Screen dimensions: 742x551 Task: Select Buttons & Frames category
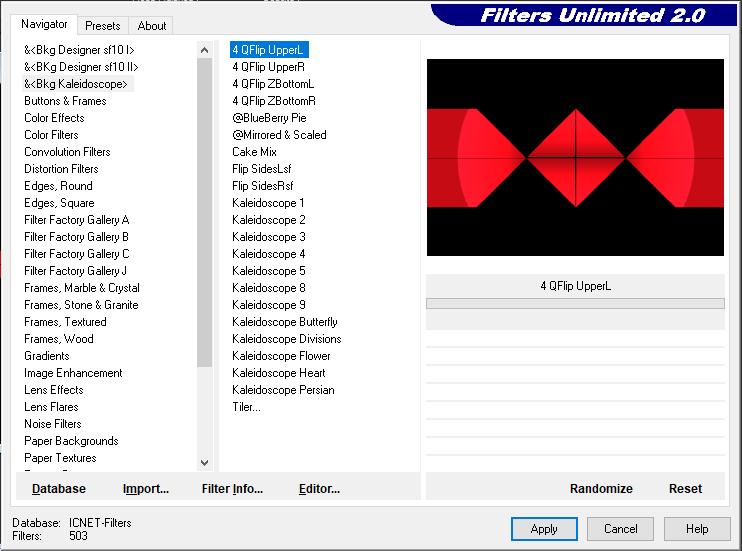(x=65, y=101)
